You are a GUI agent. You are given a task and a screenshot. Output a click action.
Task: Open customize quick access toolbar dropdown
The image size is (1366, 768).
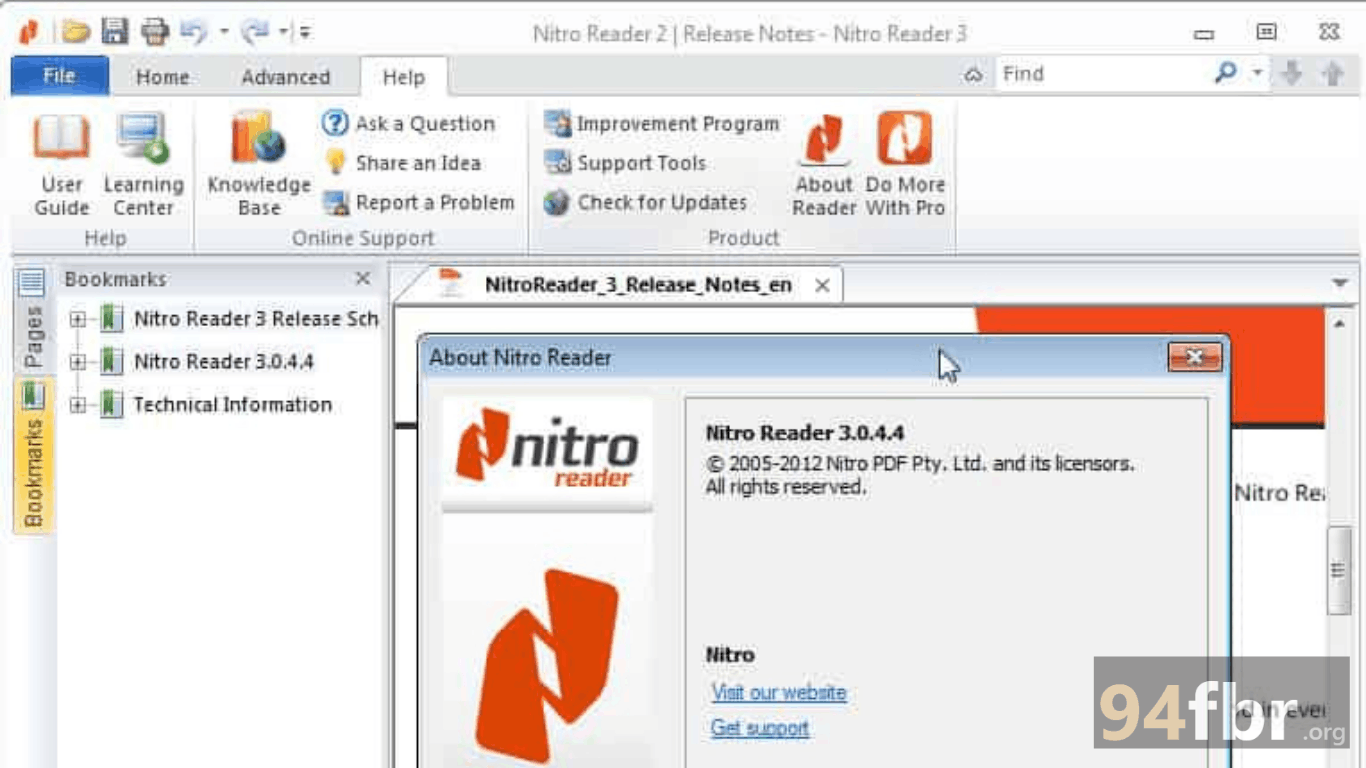pyautogui.click(x=305, y=33)
